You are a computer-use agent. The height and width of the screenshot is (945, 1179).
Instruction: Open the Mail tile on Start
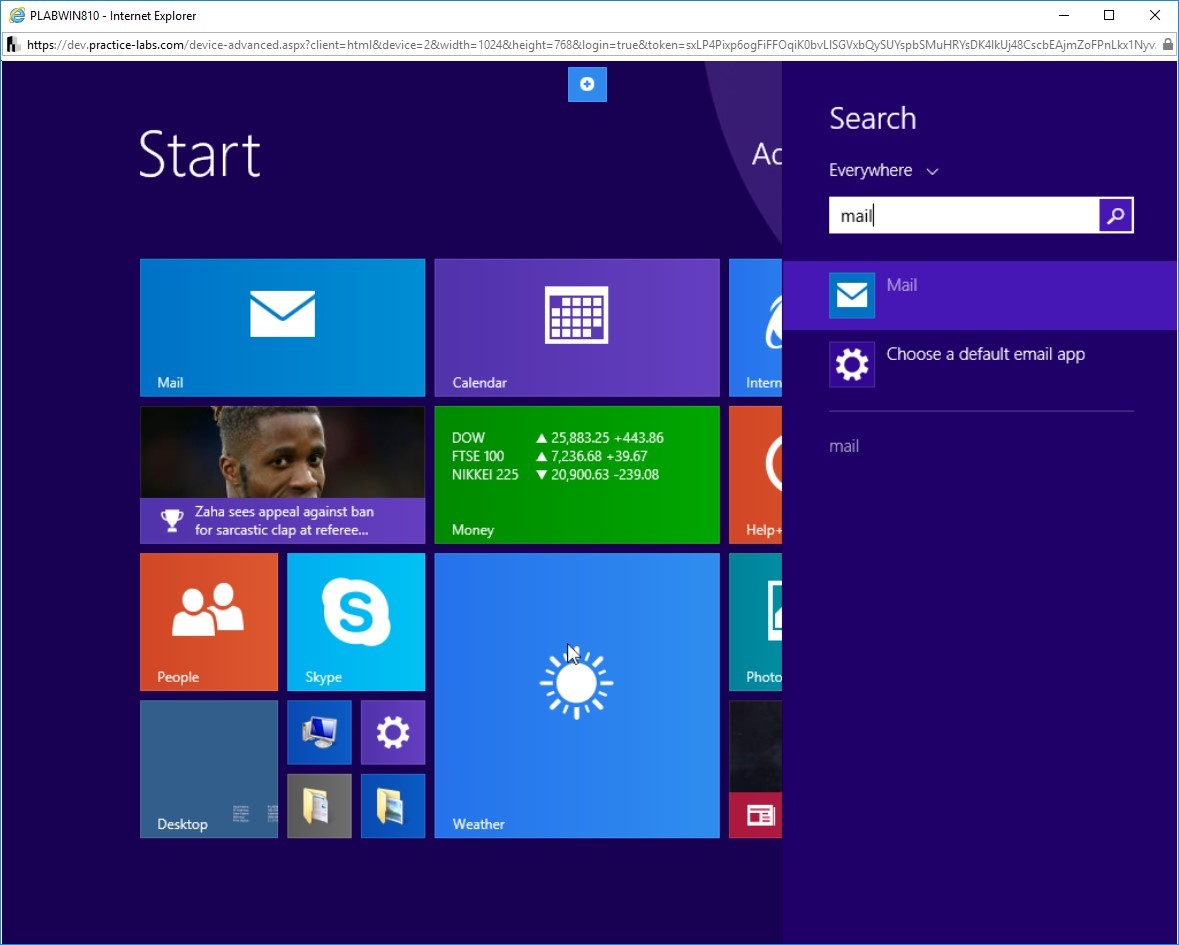[x=282, y=327]
